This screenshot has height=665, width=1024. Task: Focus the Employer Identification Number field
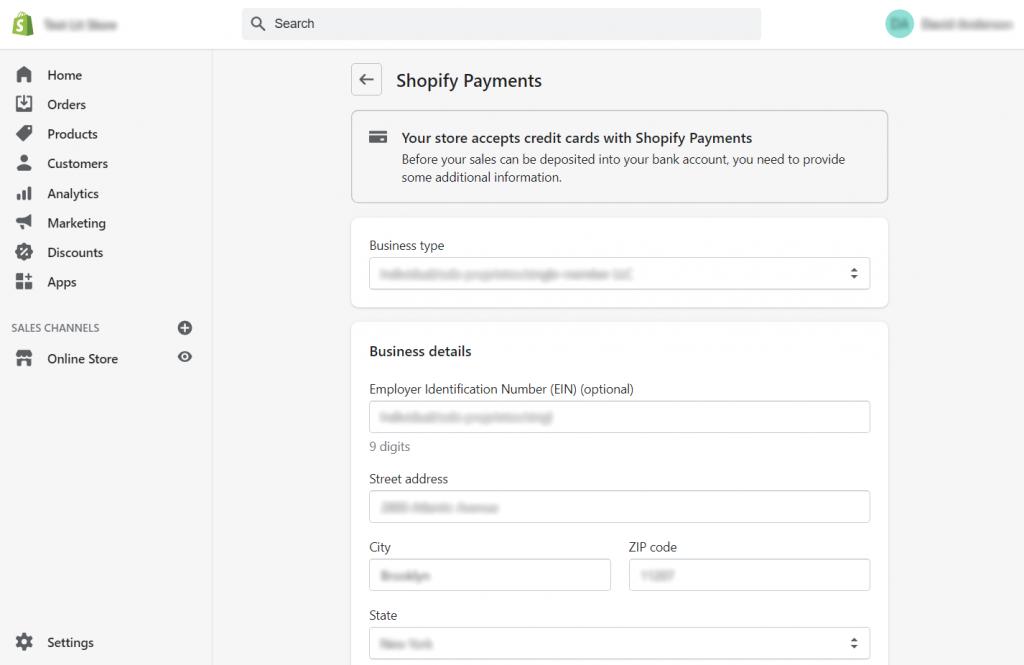point(619,417)
